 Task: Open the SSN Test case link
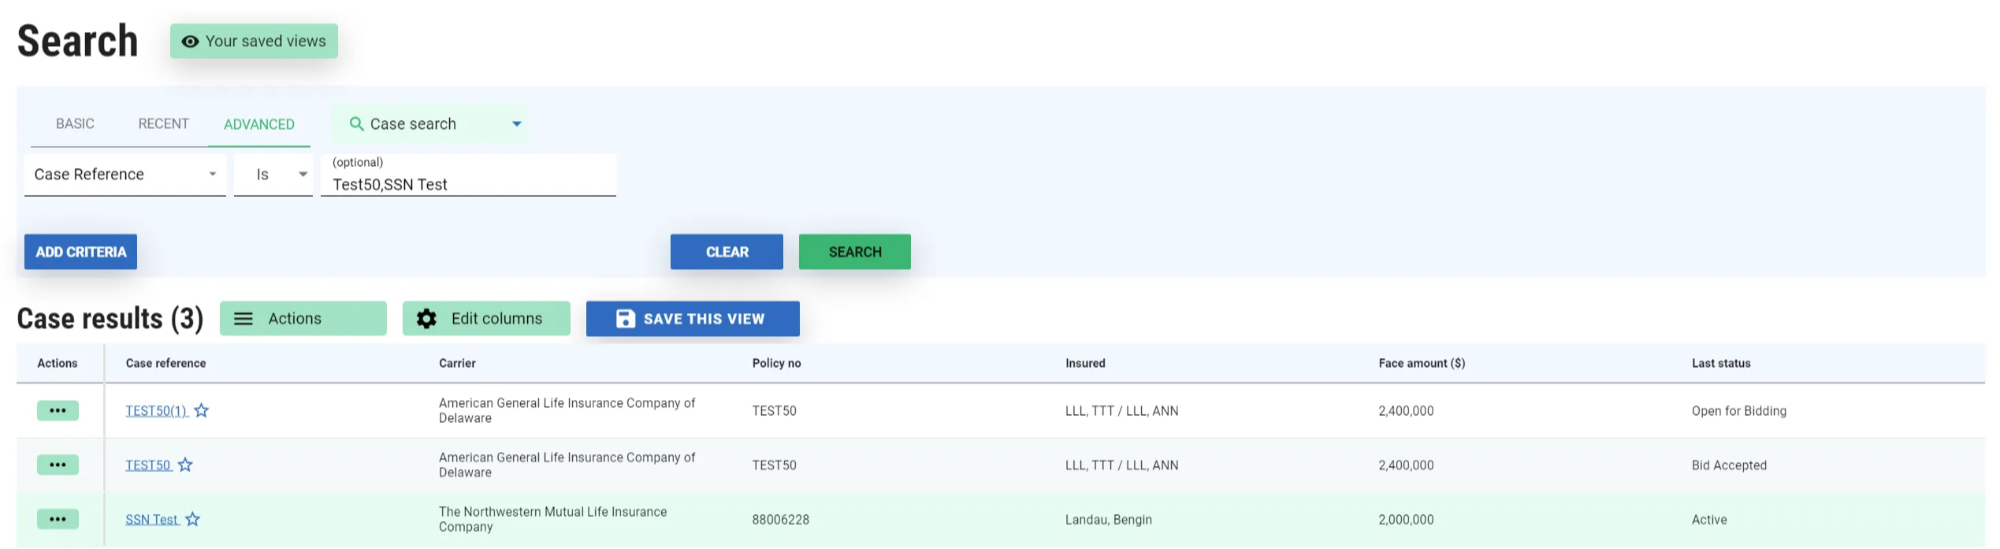(151, 520)
